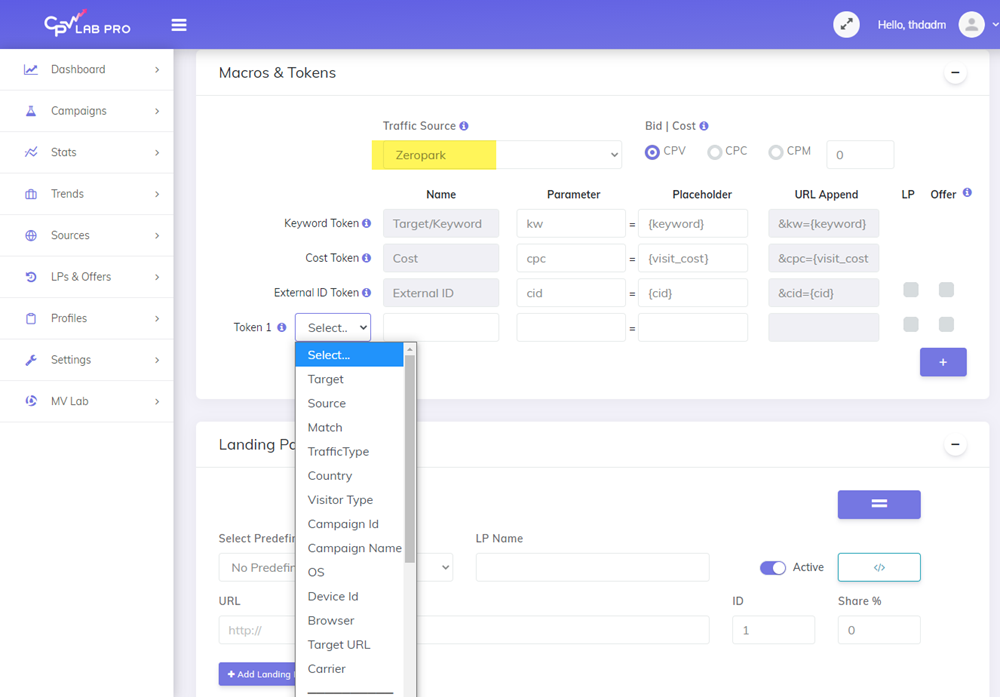Viewport: 1000px width, 697px height.
Task: Check the LP box for Token 1
Action: pyautogui.click(x=911, y=324)
